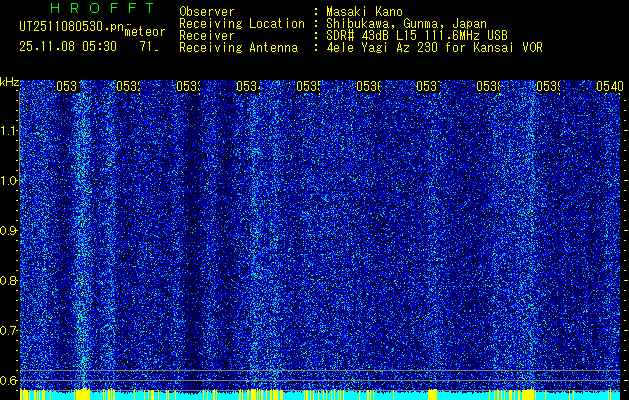This screenshot has width=629, height=400.
Task: Click the 0539 time marker
Action: pyautogui.click(x=548, y=86)
